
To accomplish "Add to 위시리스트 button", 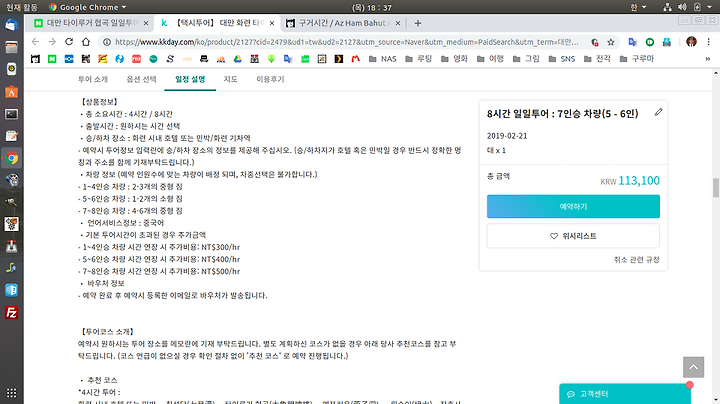I will coord(573,236).
